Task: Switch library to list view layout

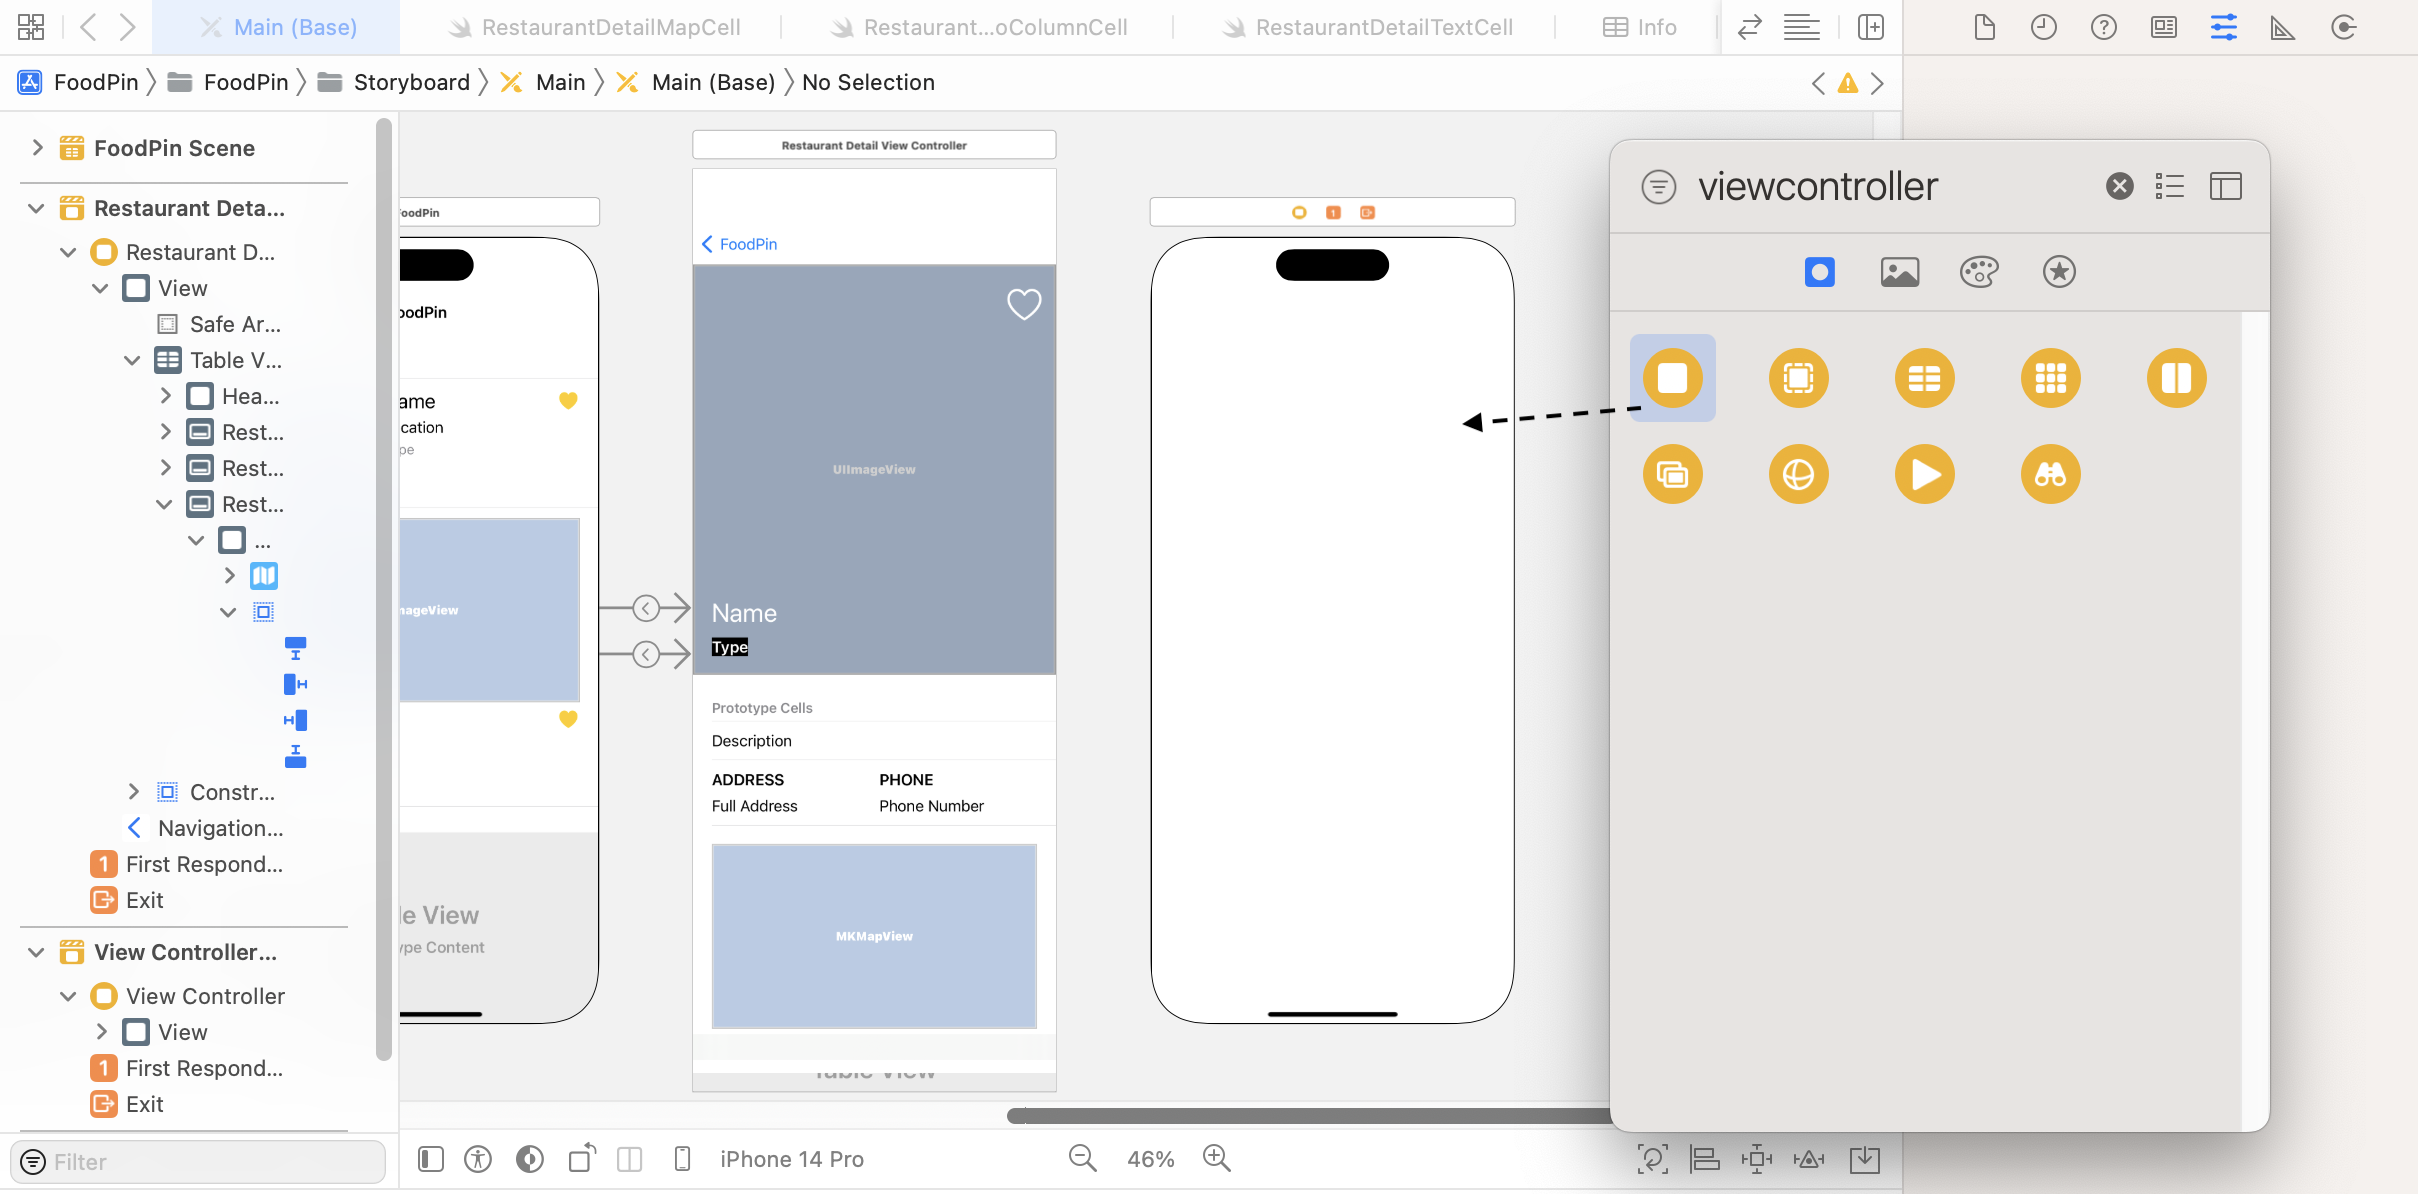Action: pyautogui.click(x=2170, y=186)
